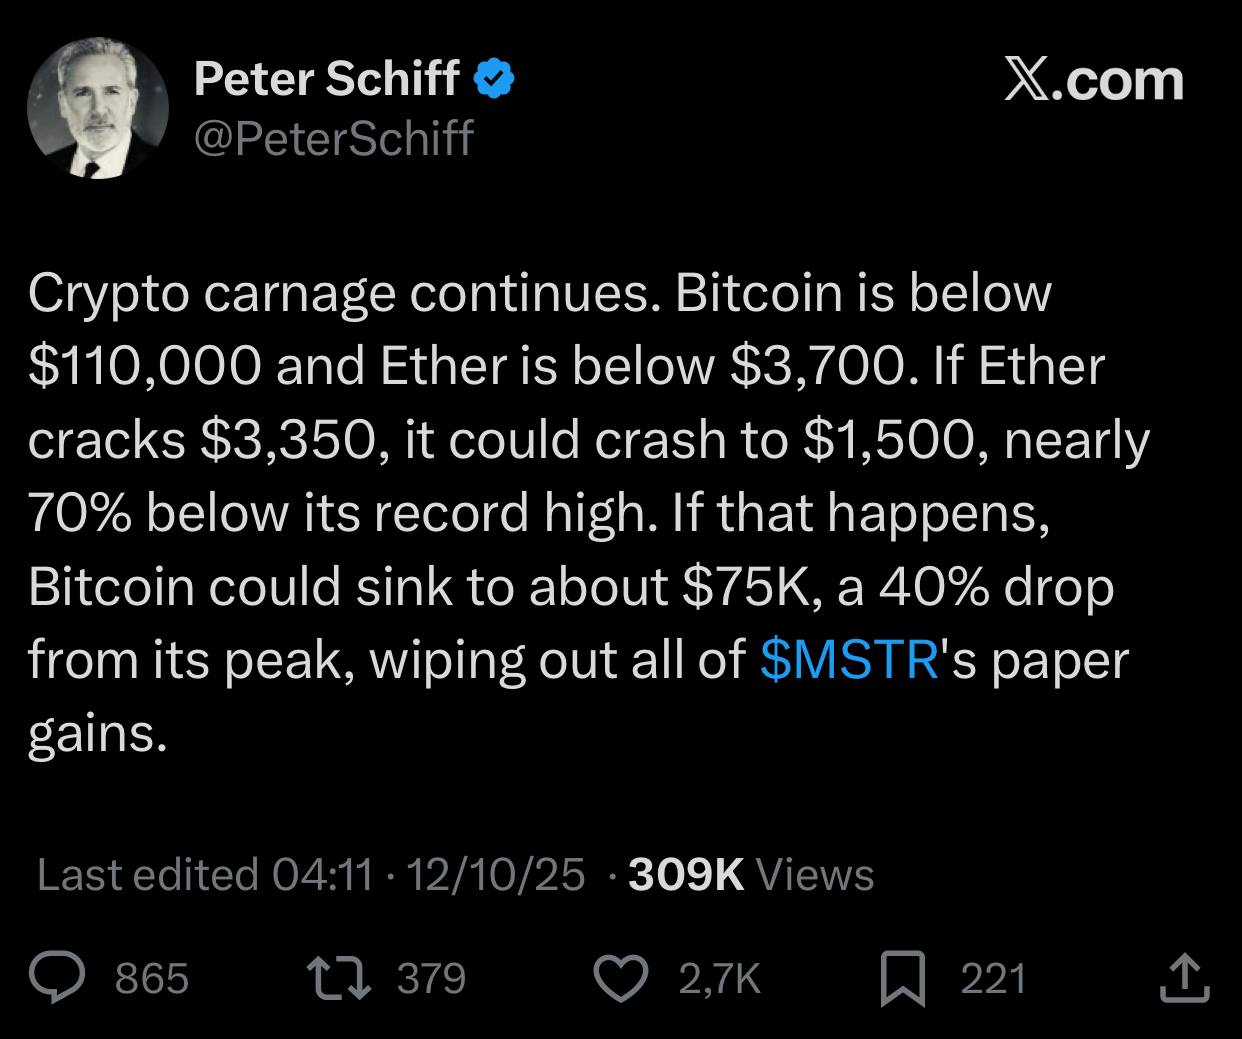Click the 12/10/25 post date
This screenshot has height=1039, width=1242.
coord(496,875)
